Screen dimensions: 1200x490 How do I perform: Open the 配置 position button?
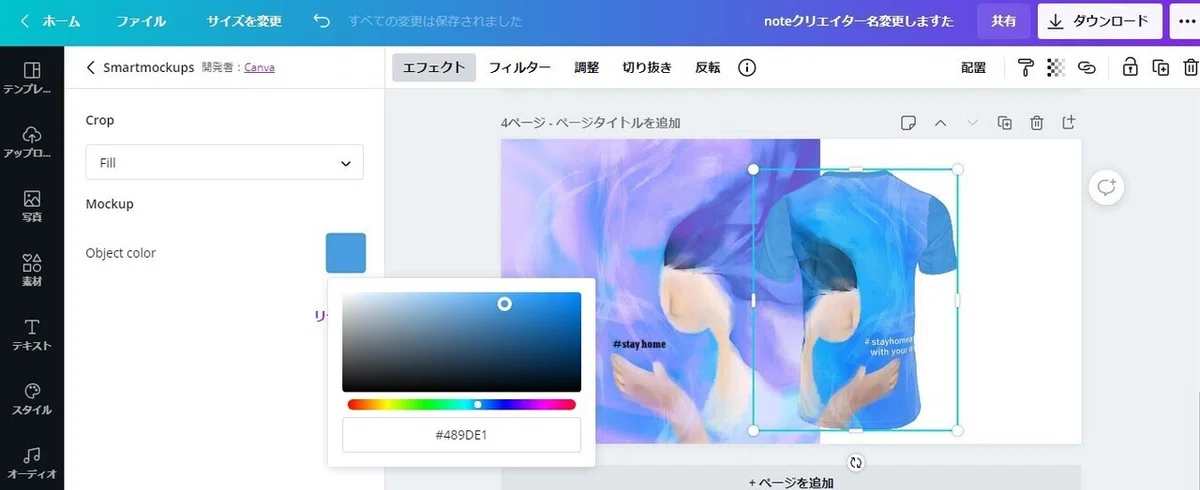click(973, 68)
